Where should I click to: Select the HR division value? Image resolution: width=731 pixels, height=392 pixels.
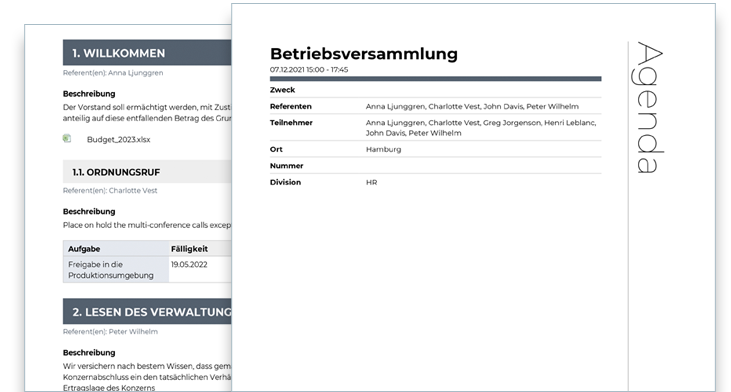pos(372,182)
